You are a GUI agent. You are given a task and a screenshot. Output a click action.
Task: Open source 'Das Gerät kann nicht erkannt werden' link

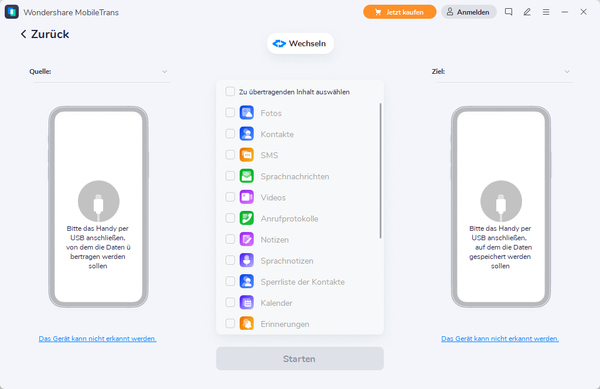97,339
